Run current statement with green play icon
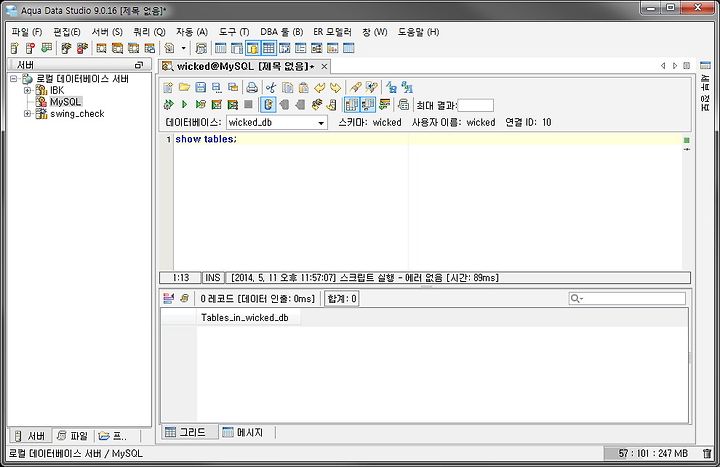This screenshot has width=720, height=467. coord(185,105)
